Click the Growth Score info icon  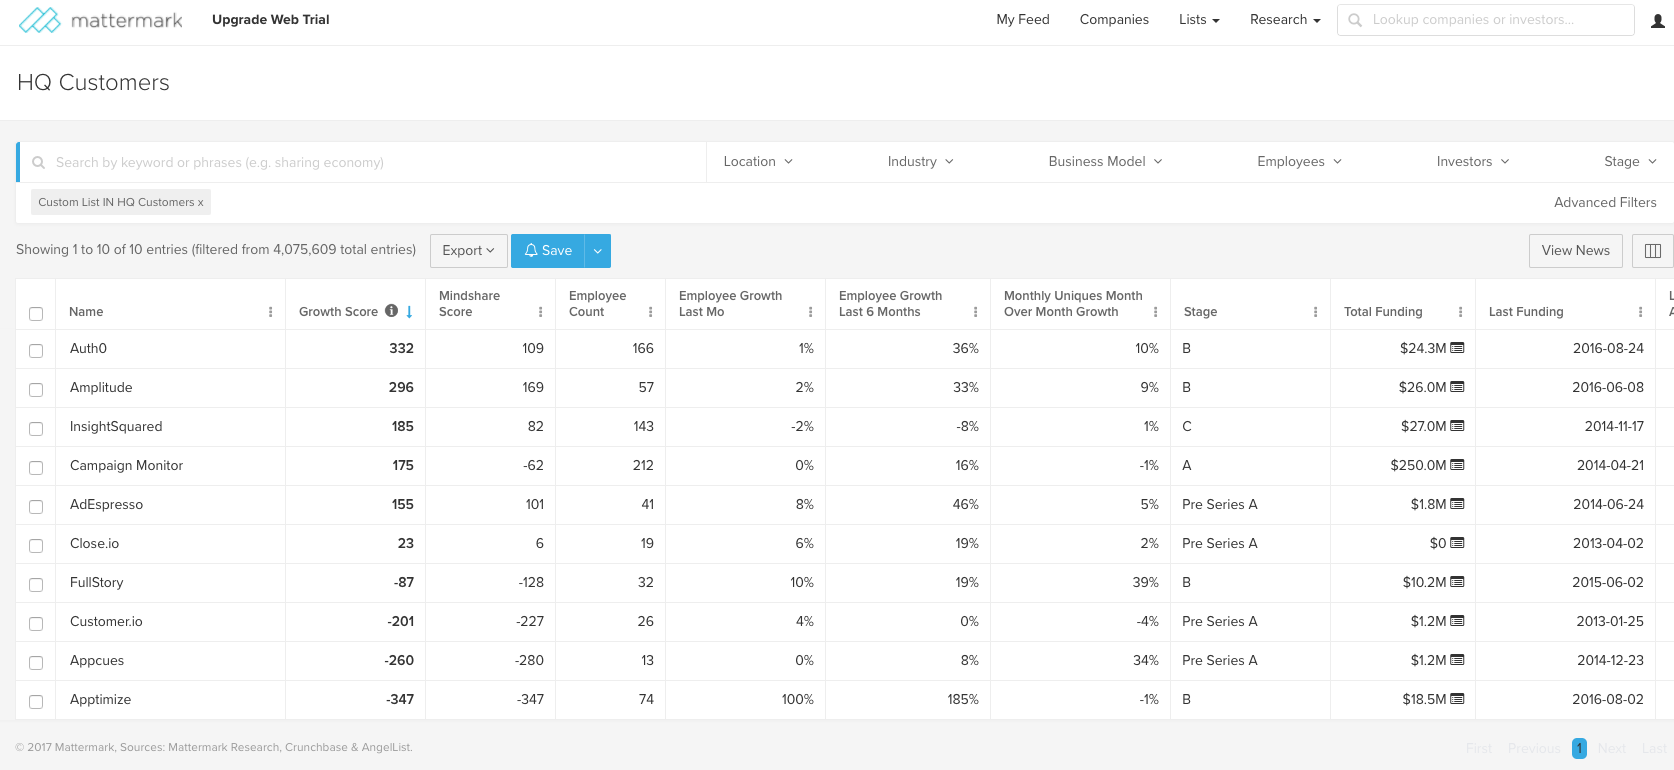[392, 311]
